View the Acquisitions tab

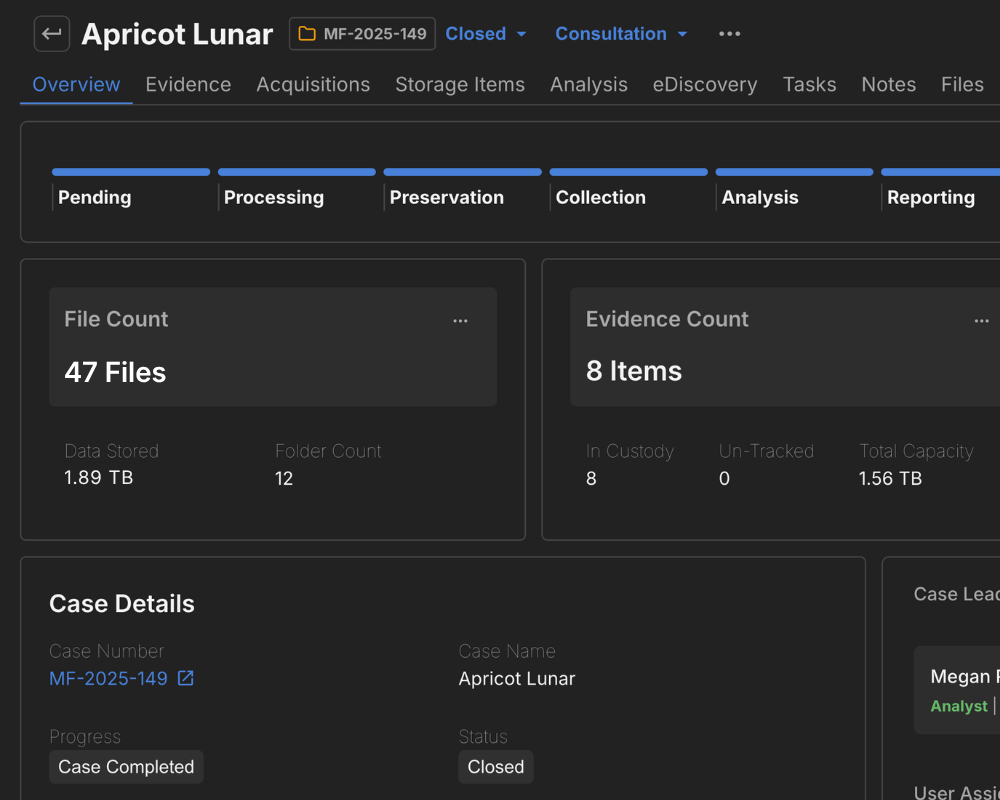(313, 84)
